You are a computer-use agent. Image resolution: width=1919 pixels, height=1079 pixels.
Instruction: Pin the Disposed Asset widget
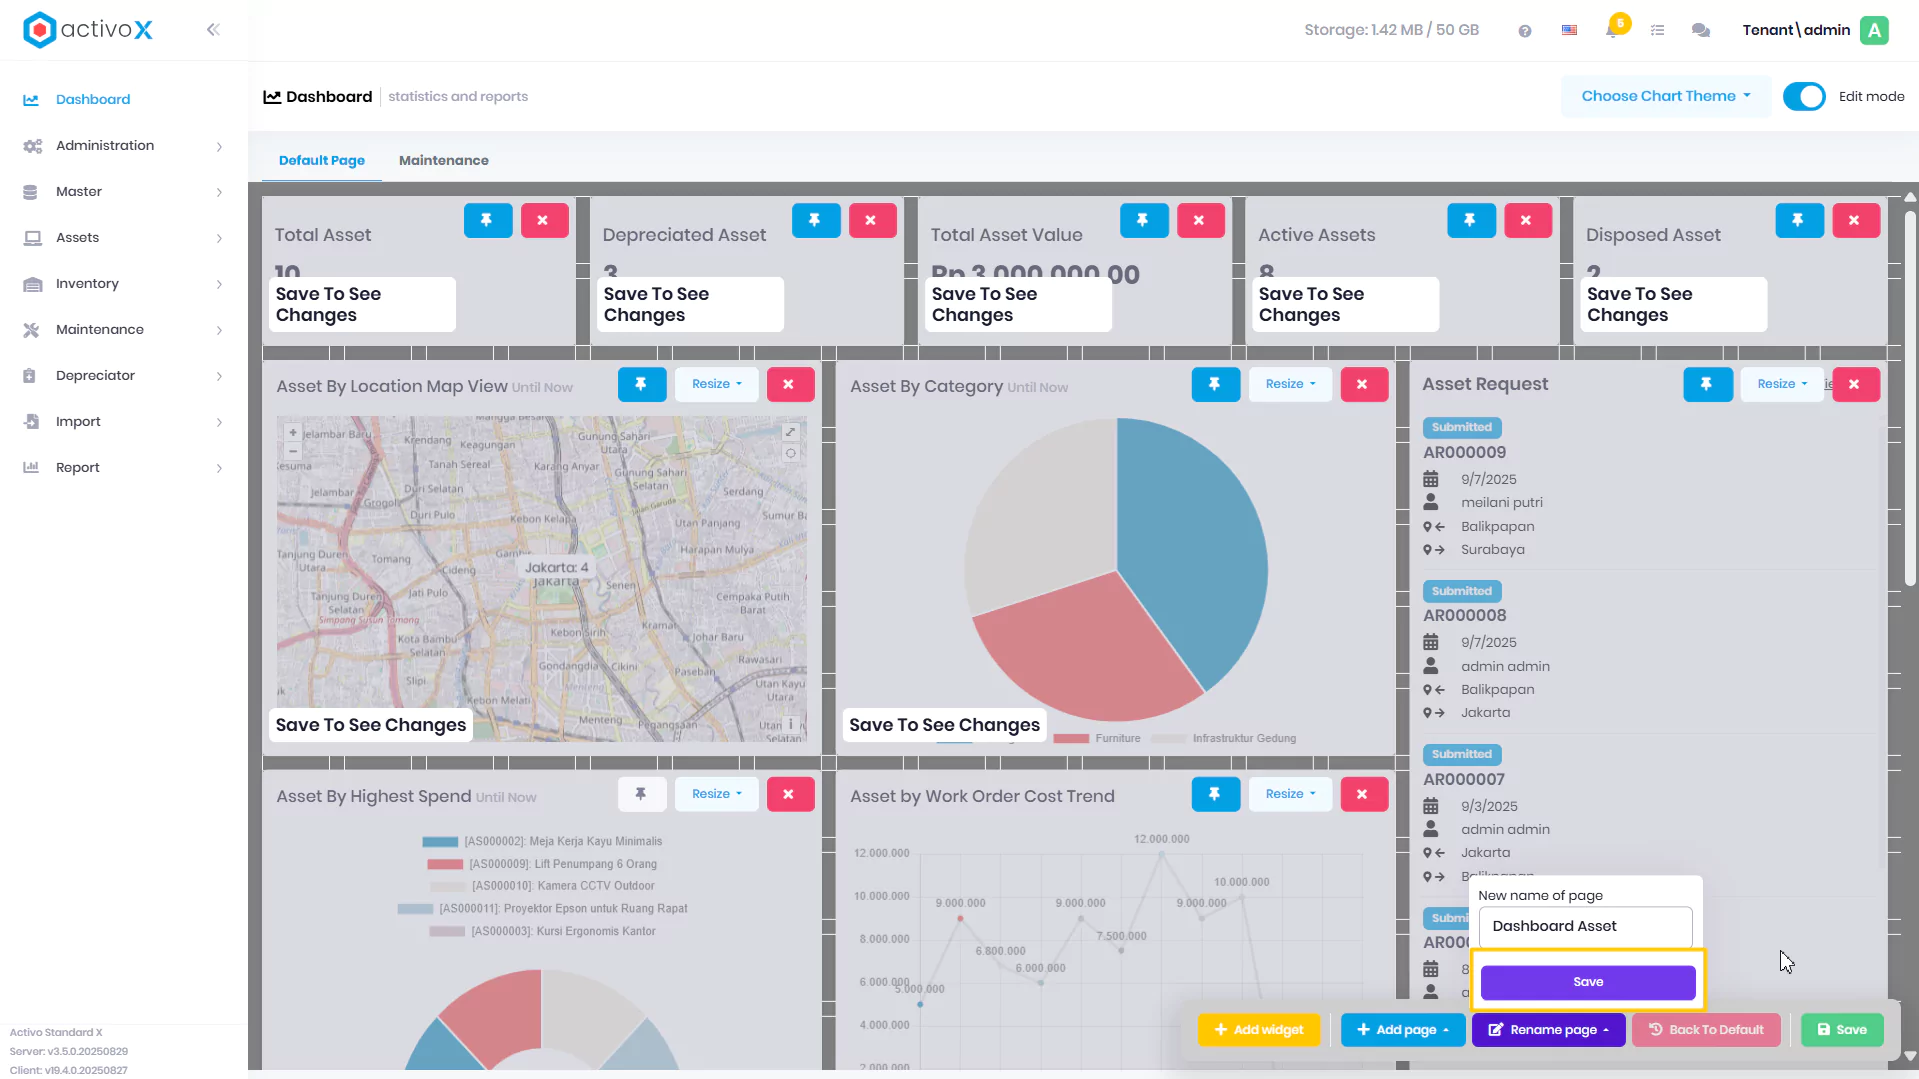point(1799,220)
